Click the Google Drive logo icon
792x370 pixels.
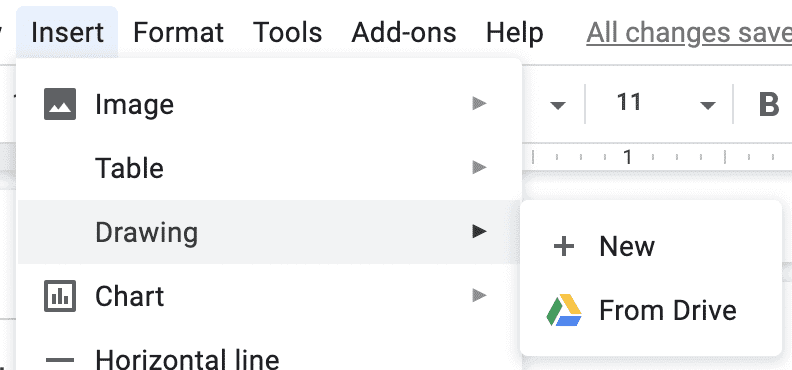564,310
